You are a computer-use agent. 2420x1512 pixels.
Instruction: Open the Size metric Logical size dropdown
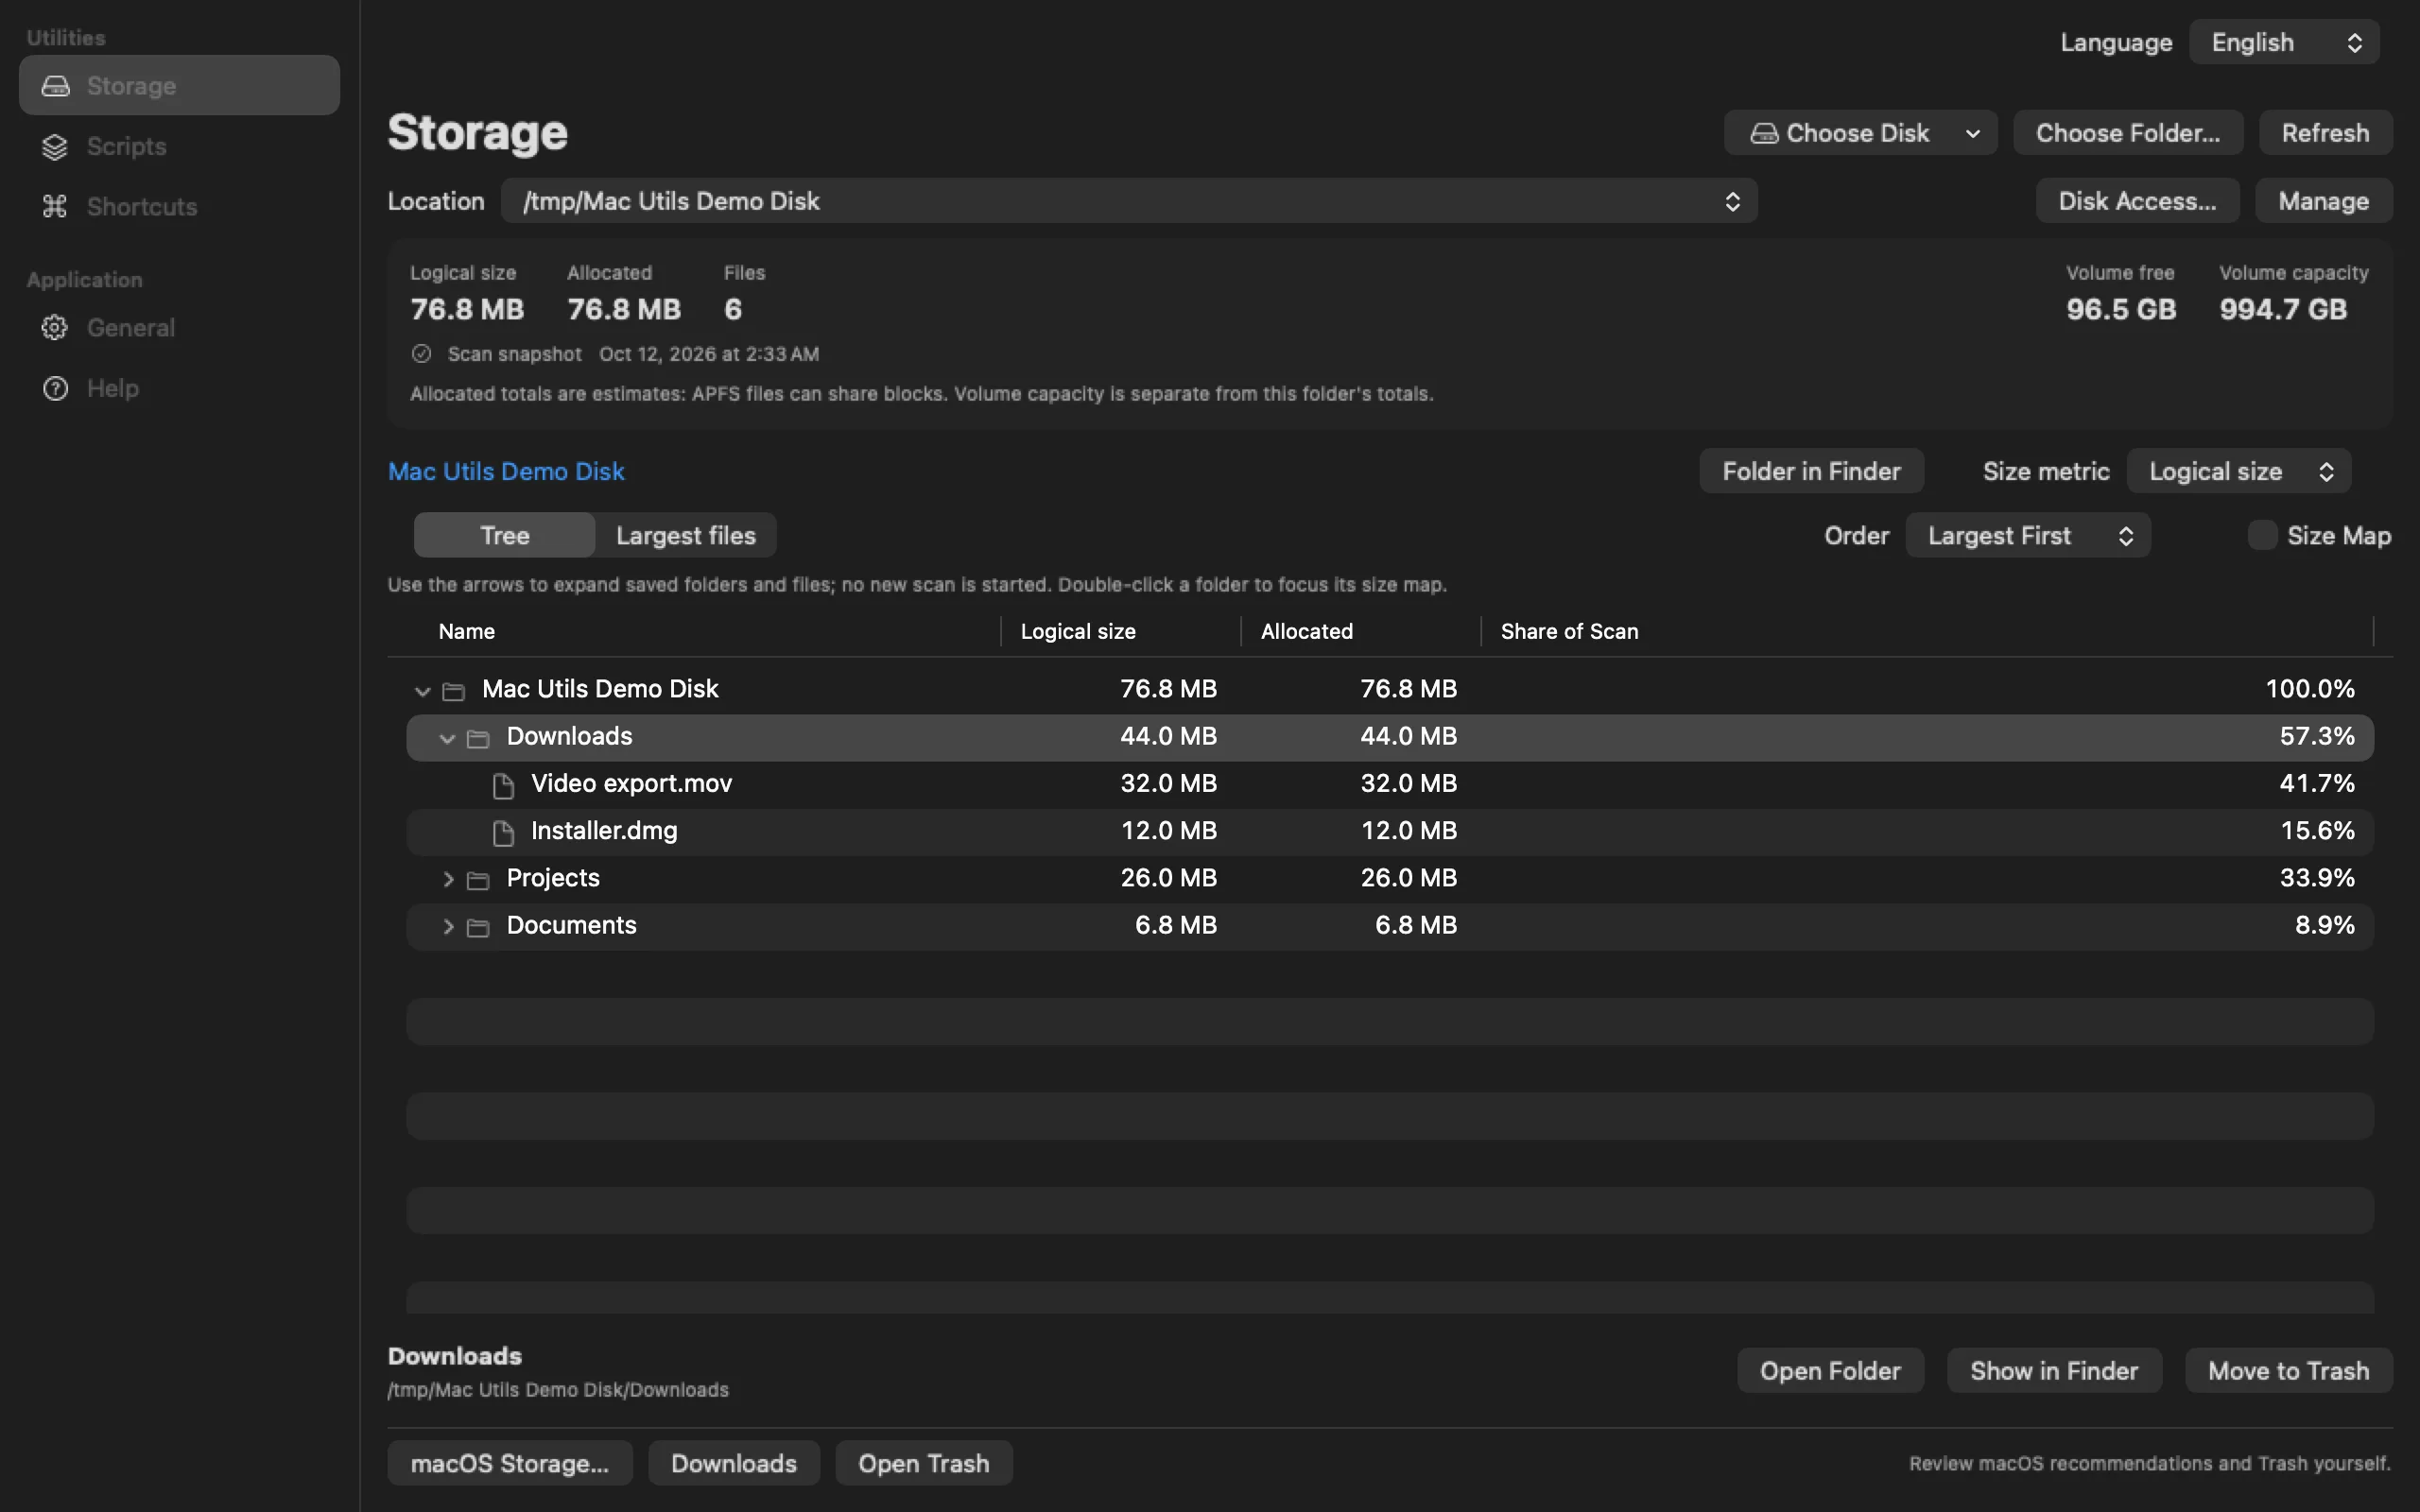click(x=2238, y=471)
